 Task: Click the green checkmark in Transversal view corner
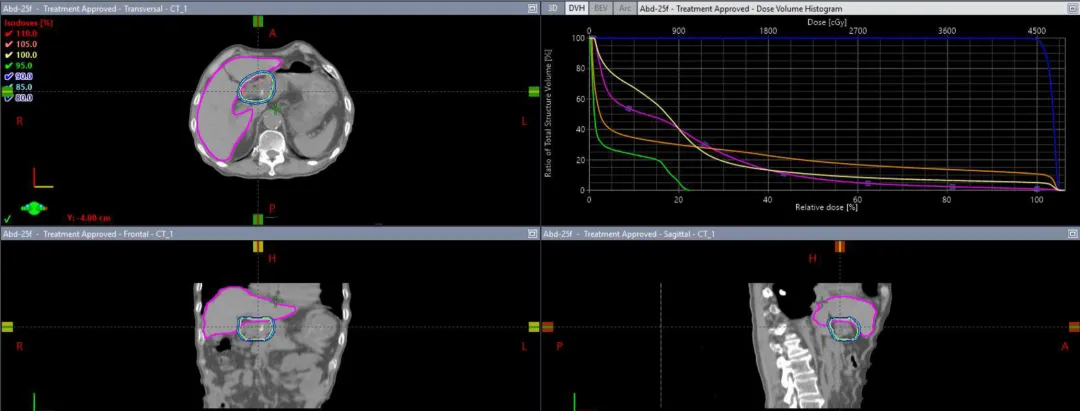[6, 219]
